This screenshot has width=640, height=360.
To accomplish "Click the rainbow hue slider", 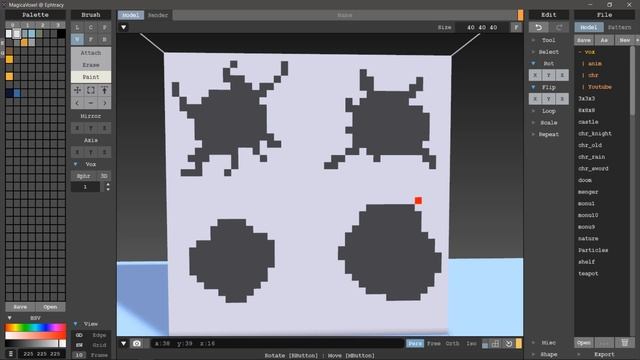I will [35, 328].
